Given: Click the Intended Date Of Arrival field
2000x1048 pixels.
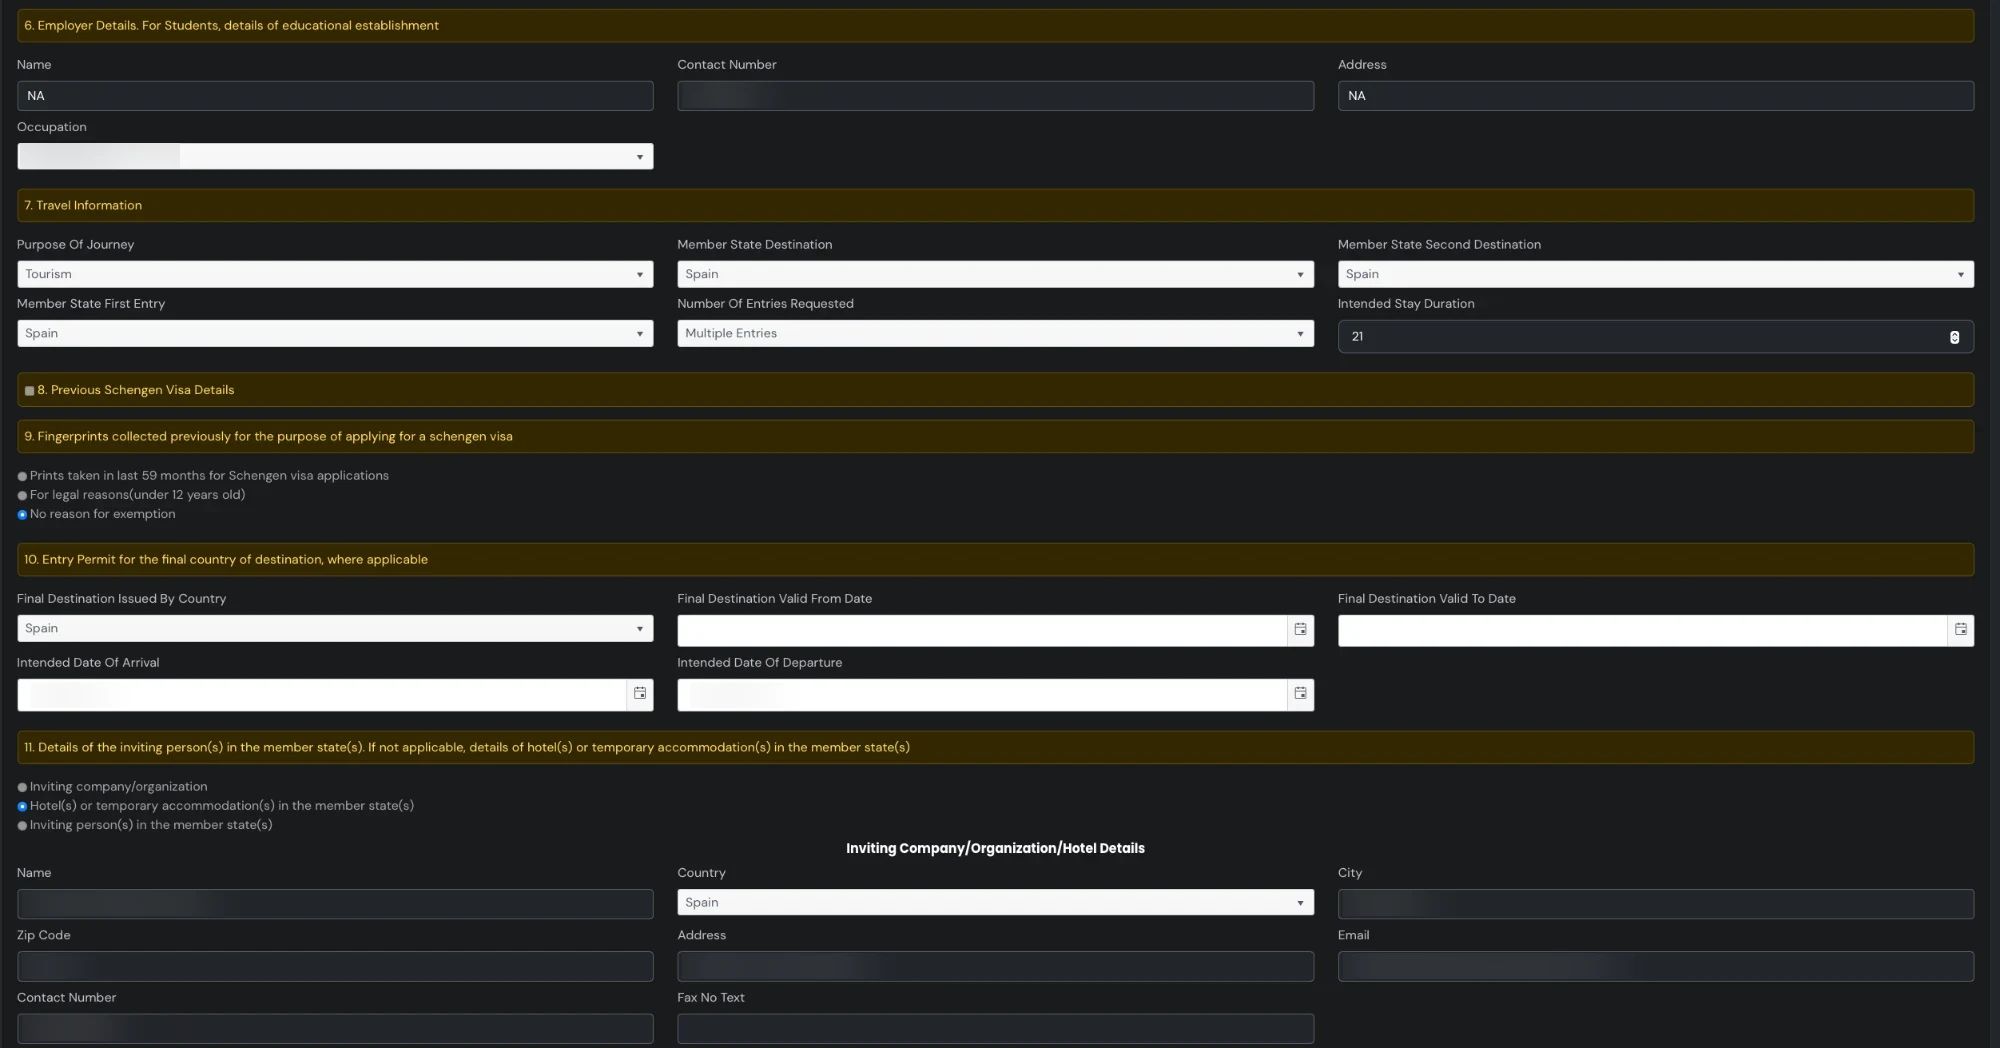Looking at the screenshot, I should click(x=322, y=695).
